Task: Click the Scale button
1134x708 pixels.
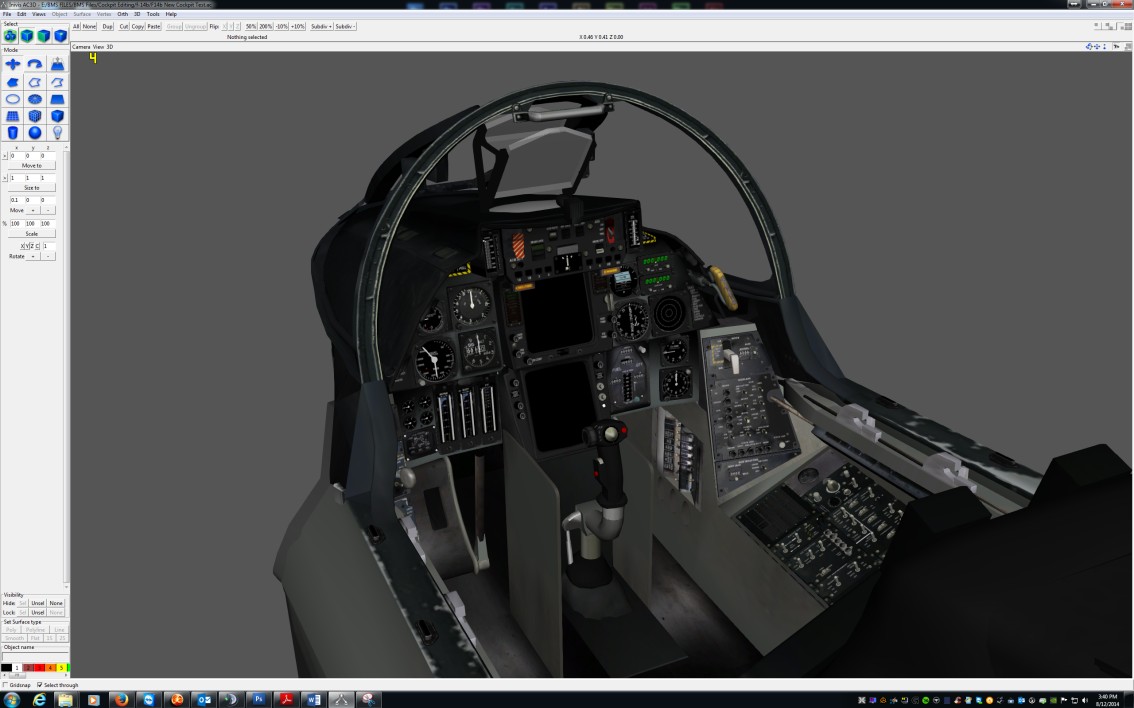Action: [32, 234]
